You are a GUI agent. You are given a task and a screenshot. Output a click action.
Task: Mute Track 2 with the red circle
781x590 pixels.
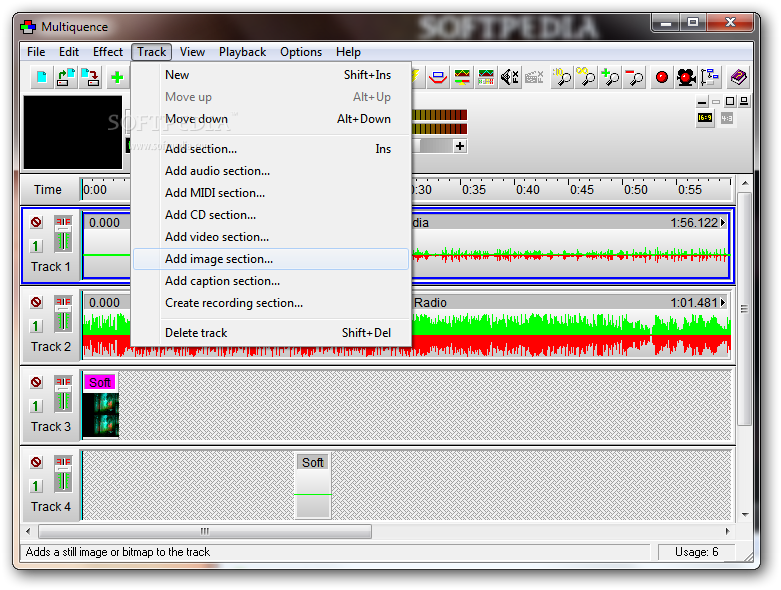pyautogui.click(x=36, y=302)
